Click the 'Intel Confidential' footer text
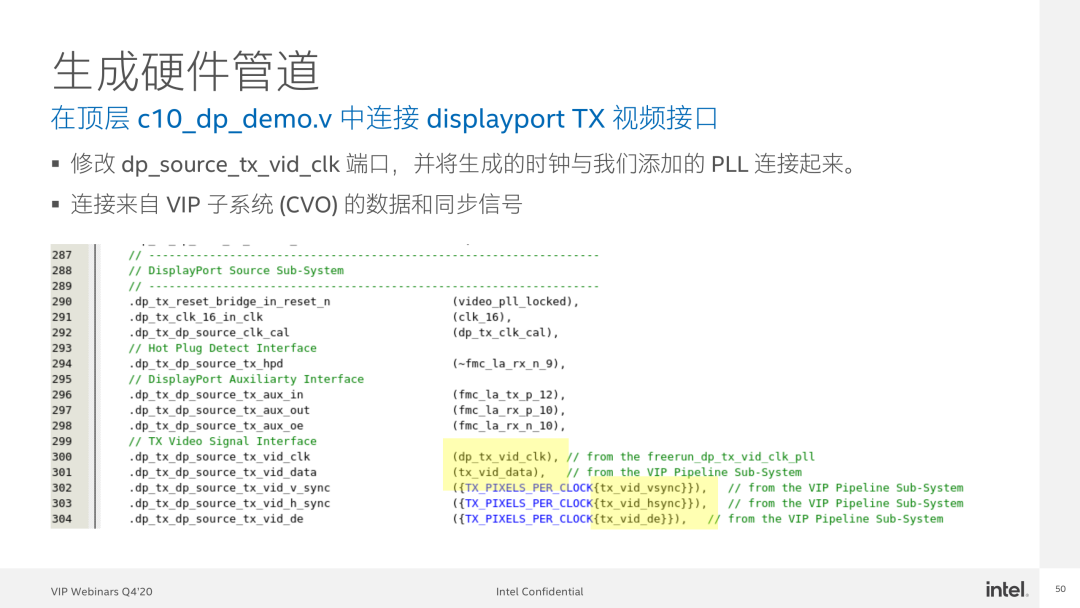The image size is (1080, 608). click(539, 591)
